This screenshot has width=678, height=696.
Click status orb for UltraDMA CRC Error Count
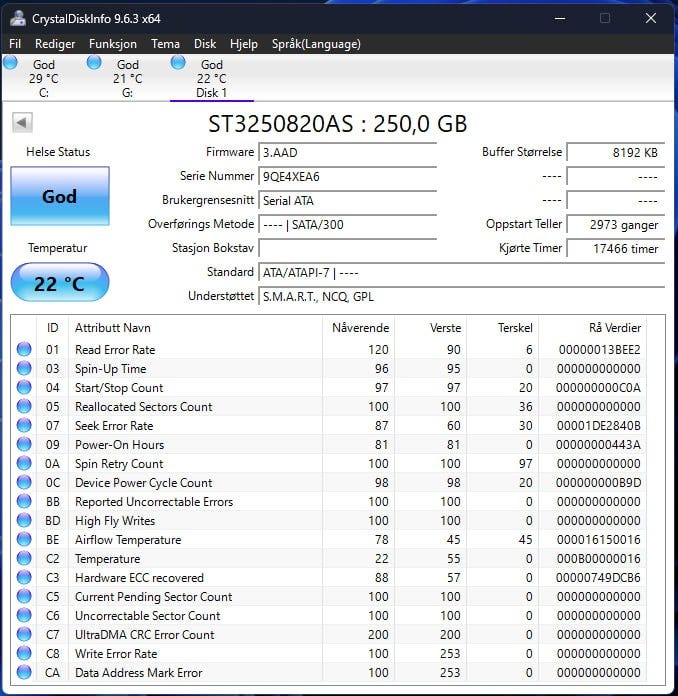24,635
